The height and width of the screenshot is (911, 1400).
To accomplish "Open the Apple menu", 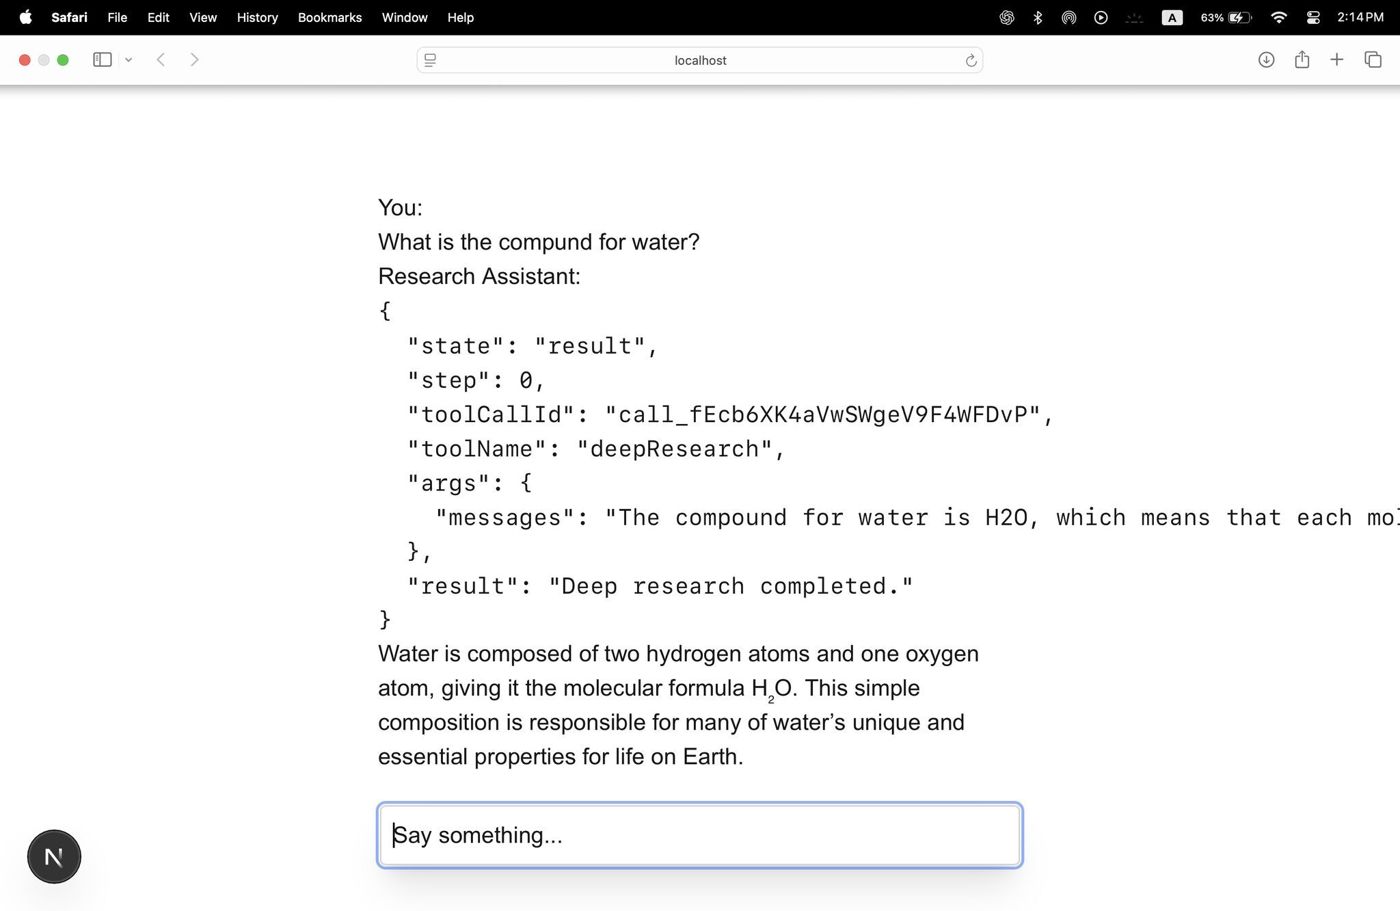I will click(25, 17).
